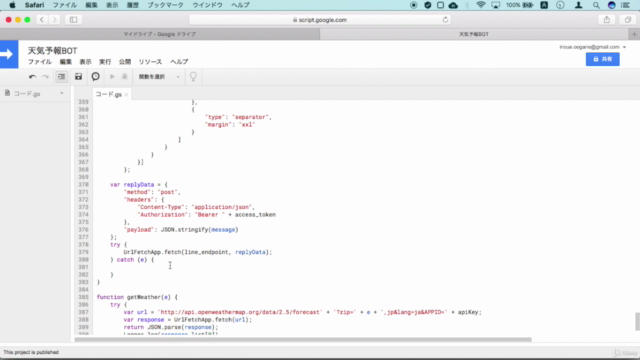This screenshot has height=360, width=640.
Task: Click the '"payload": JSON.stringify(message)' line
Action: [x=181, y=230]
